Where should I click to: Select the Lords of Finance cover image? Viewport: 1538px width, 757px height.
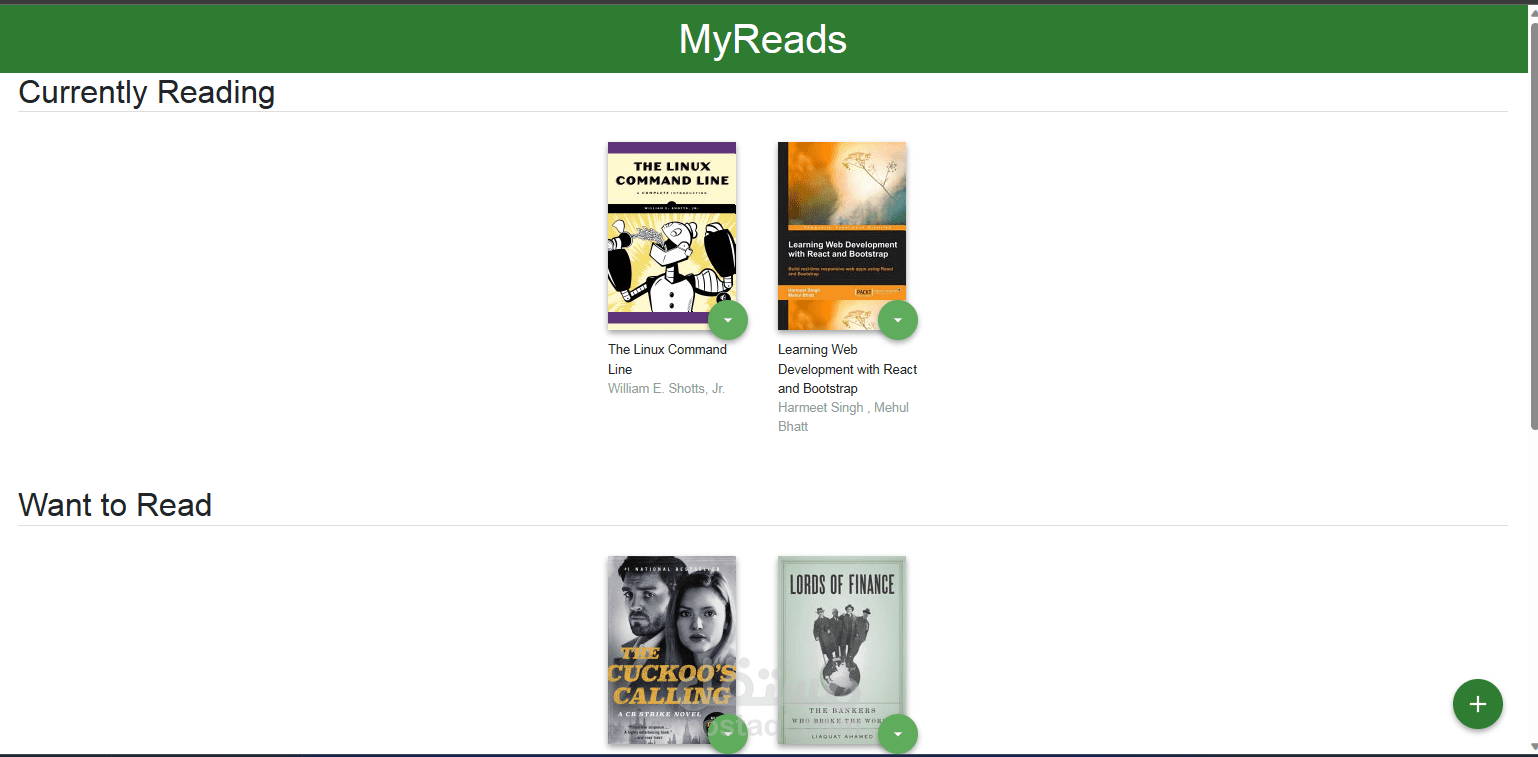pyautogui.click(x=842, y=650)
